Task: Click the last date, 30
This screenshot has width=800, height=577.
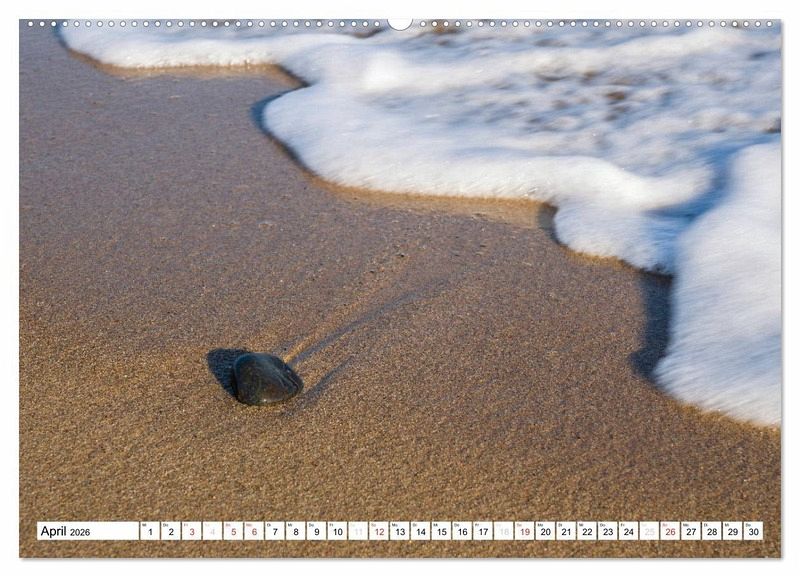Action: click(753, 531)
